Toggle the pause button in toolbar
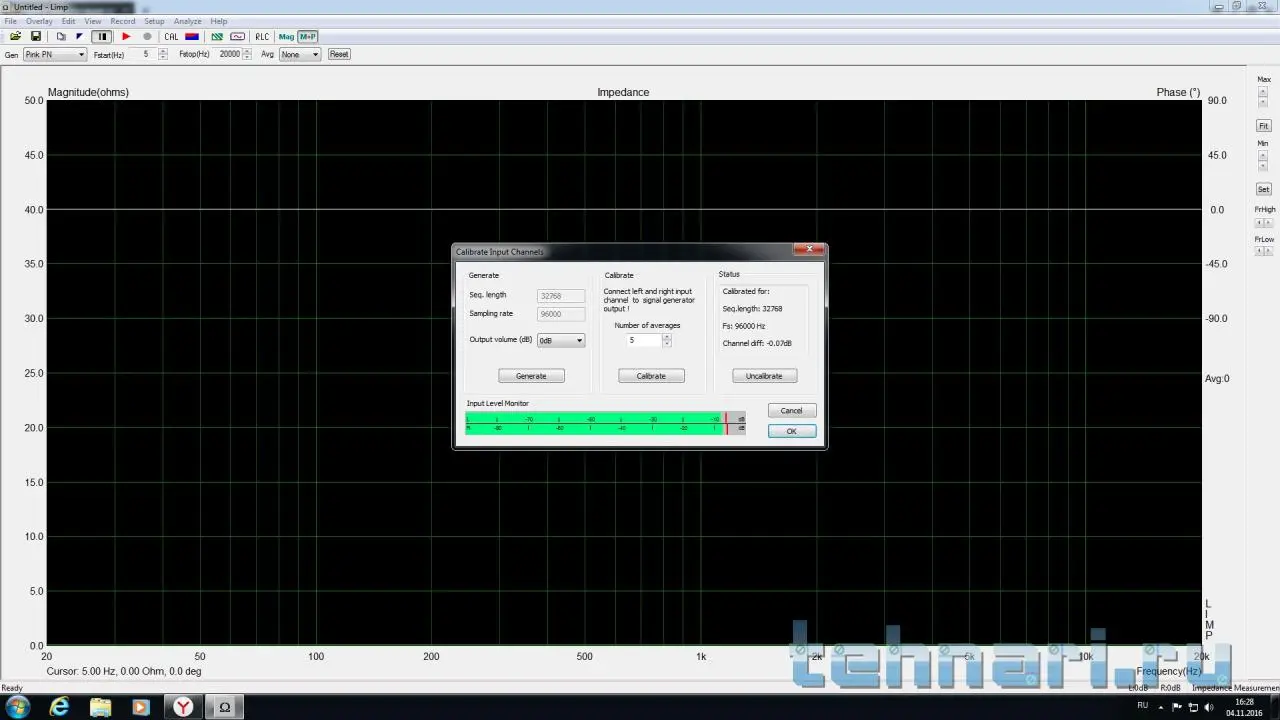 click(x=102, y=37)
